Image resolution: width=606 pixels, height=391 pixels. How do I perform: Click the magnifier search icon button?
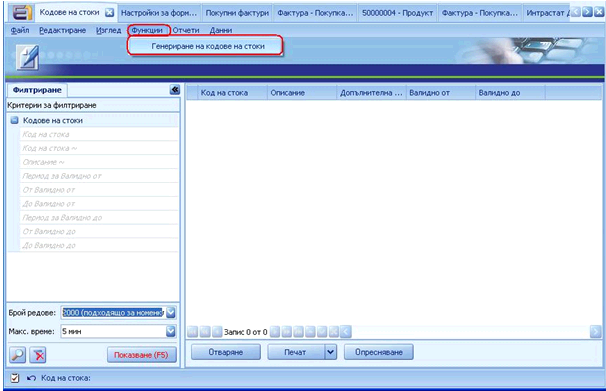click(17, 354)
